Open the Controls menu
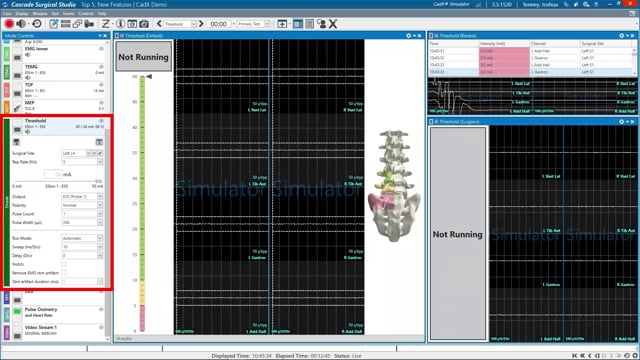This screenshot has height=360, width=640. pos(86,13)
